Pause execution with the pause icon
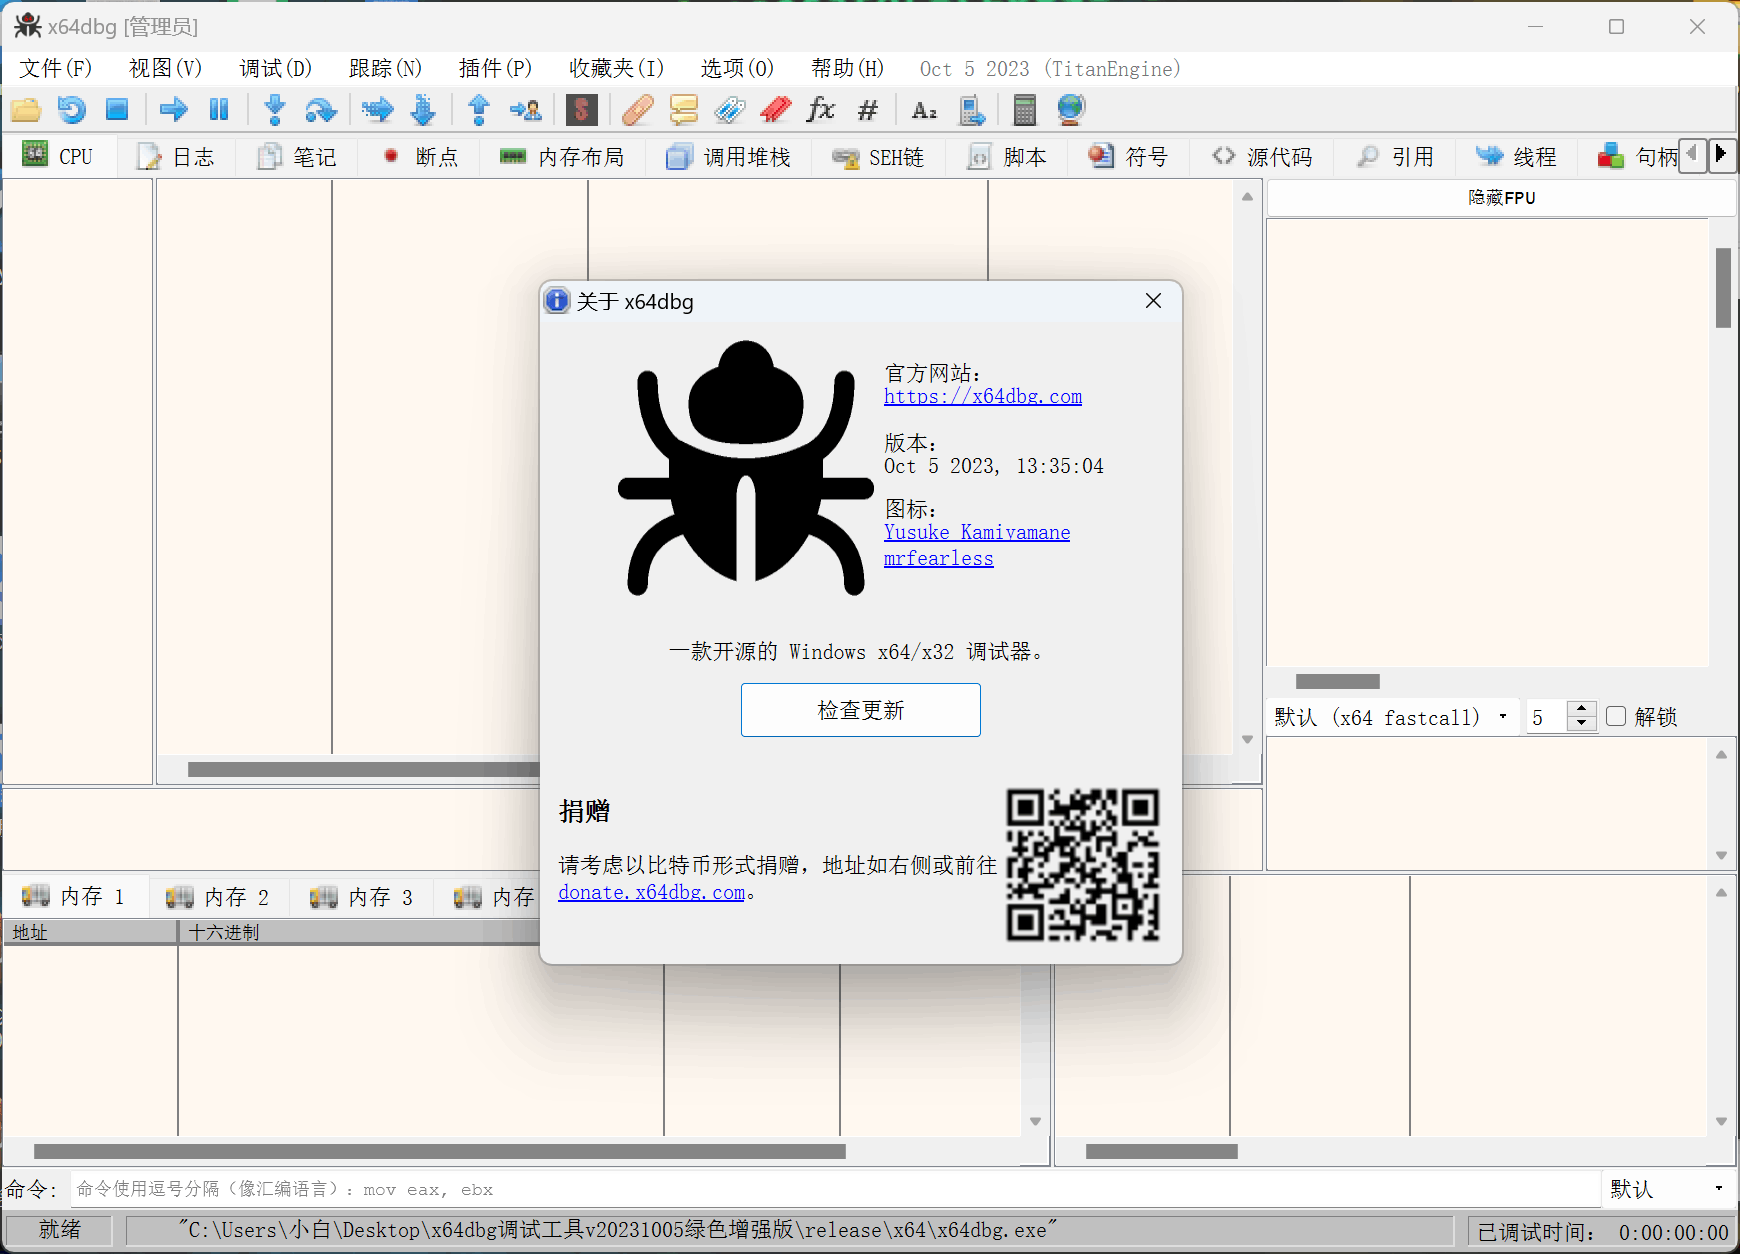The width and height of the screenshot is (1740, 1254). [x=219, y=109]
